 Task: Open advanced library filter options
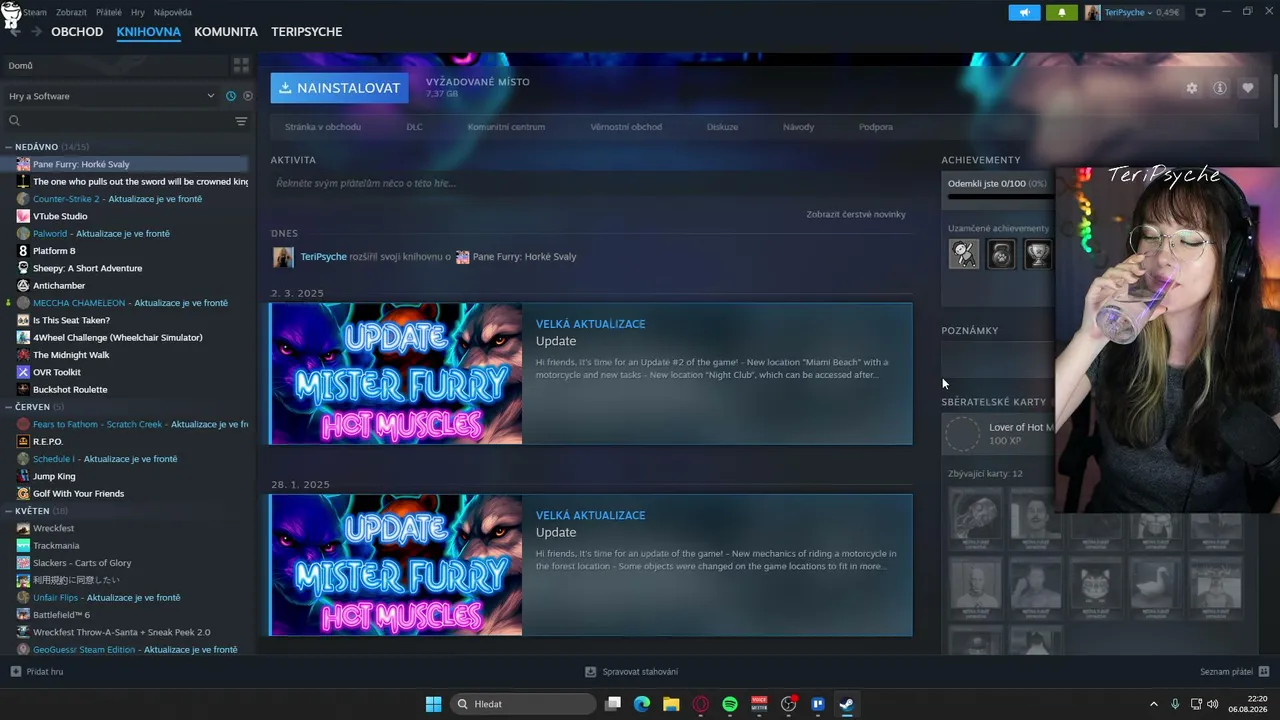(241, 121)
